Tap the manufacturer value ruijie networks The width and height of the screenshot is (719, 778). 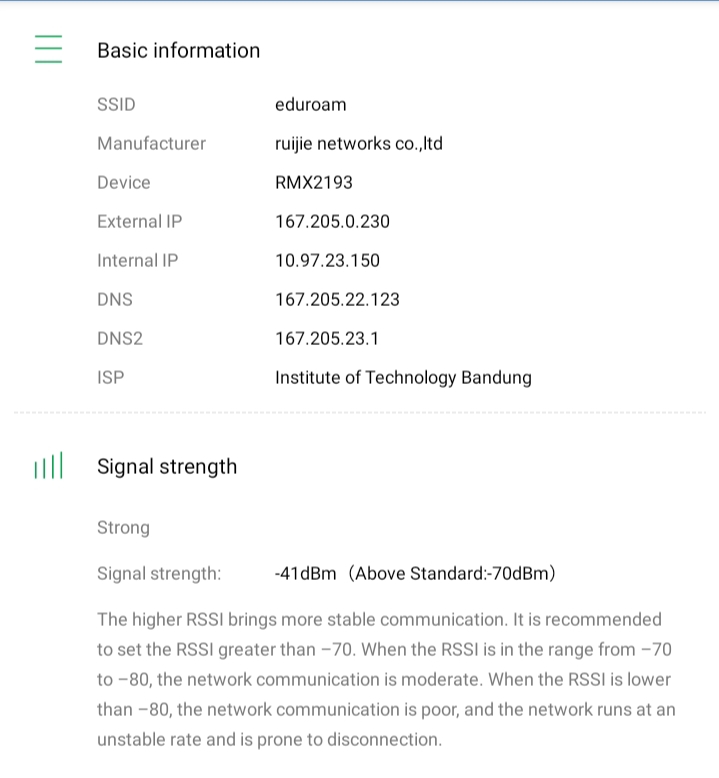[358, 143]
